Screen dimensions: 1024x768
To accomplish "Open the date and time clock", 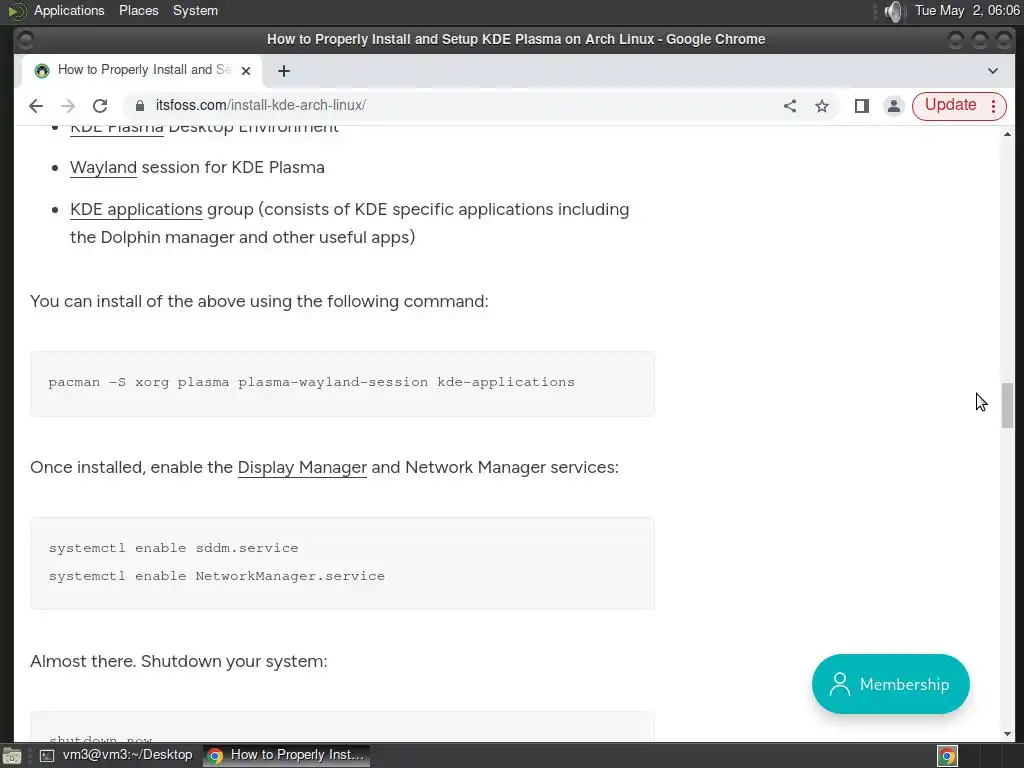I will click(x=967, y=10).
